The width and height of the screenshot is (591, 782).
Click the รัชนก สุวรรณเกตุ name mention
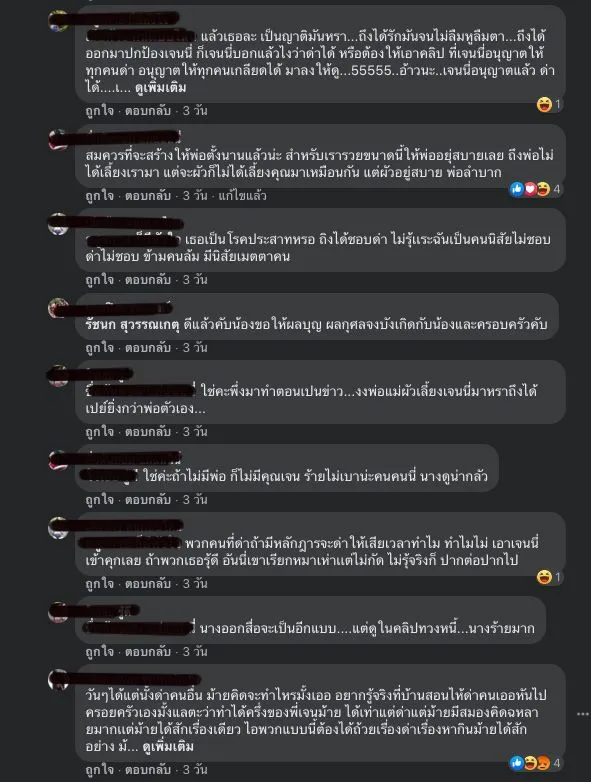pyautogui.click(x=132, y=325)
